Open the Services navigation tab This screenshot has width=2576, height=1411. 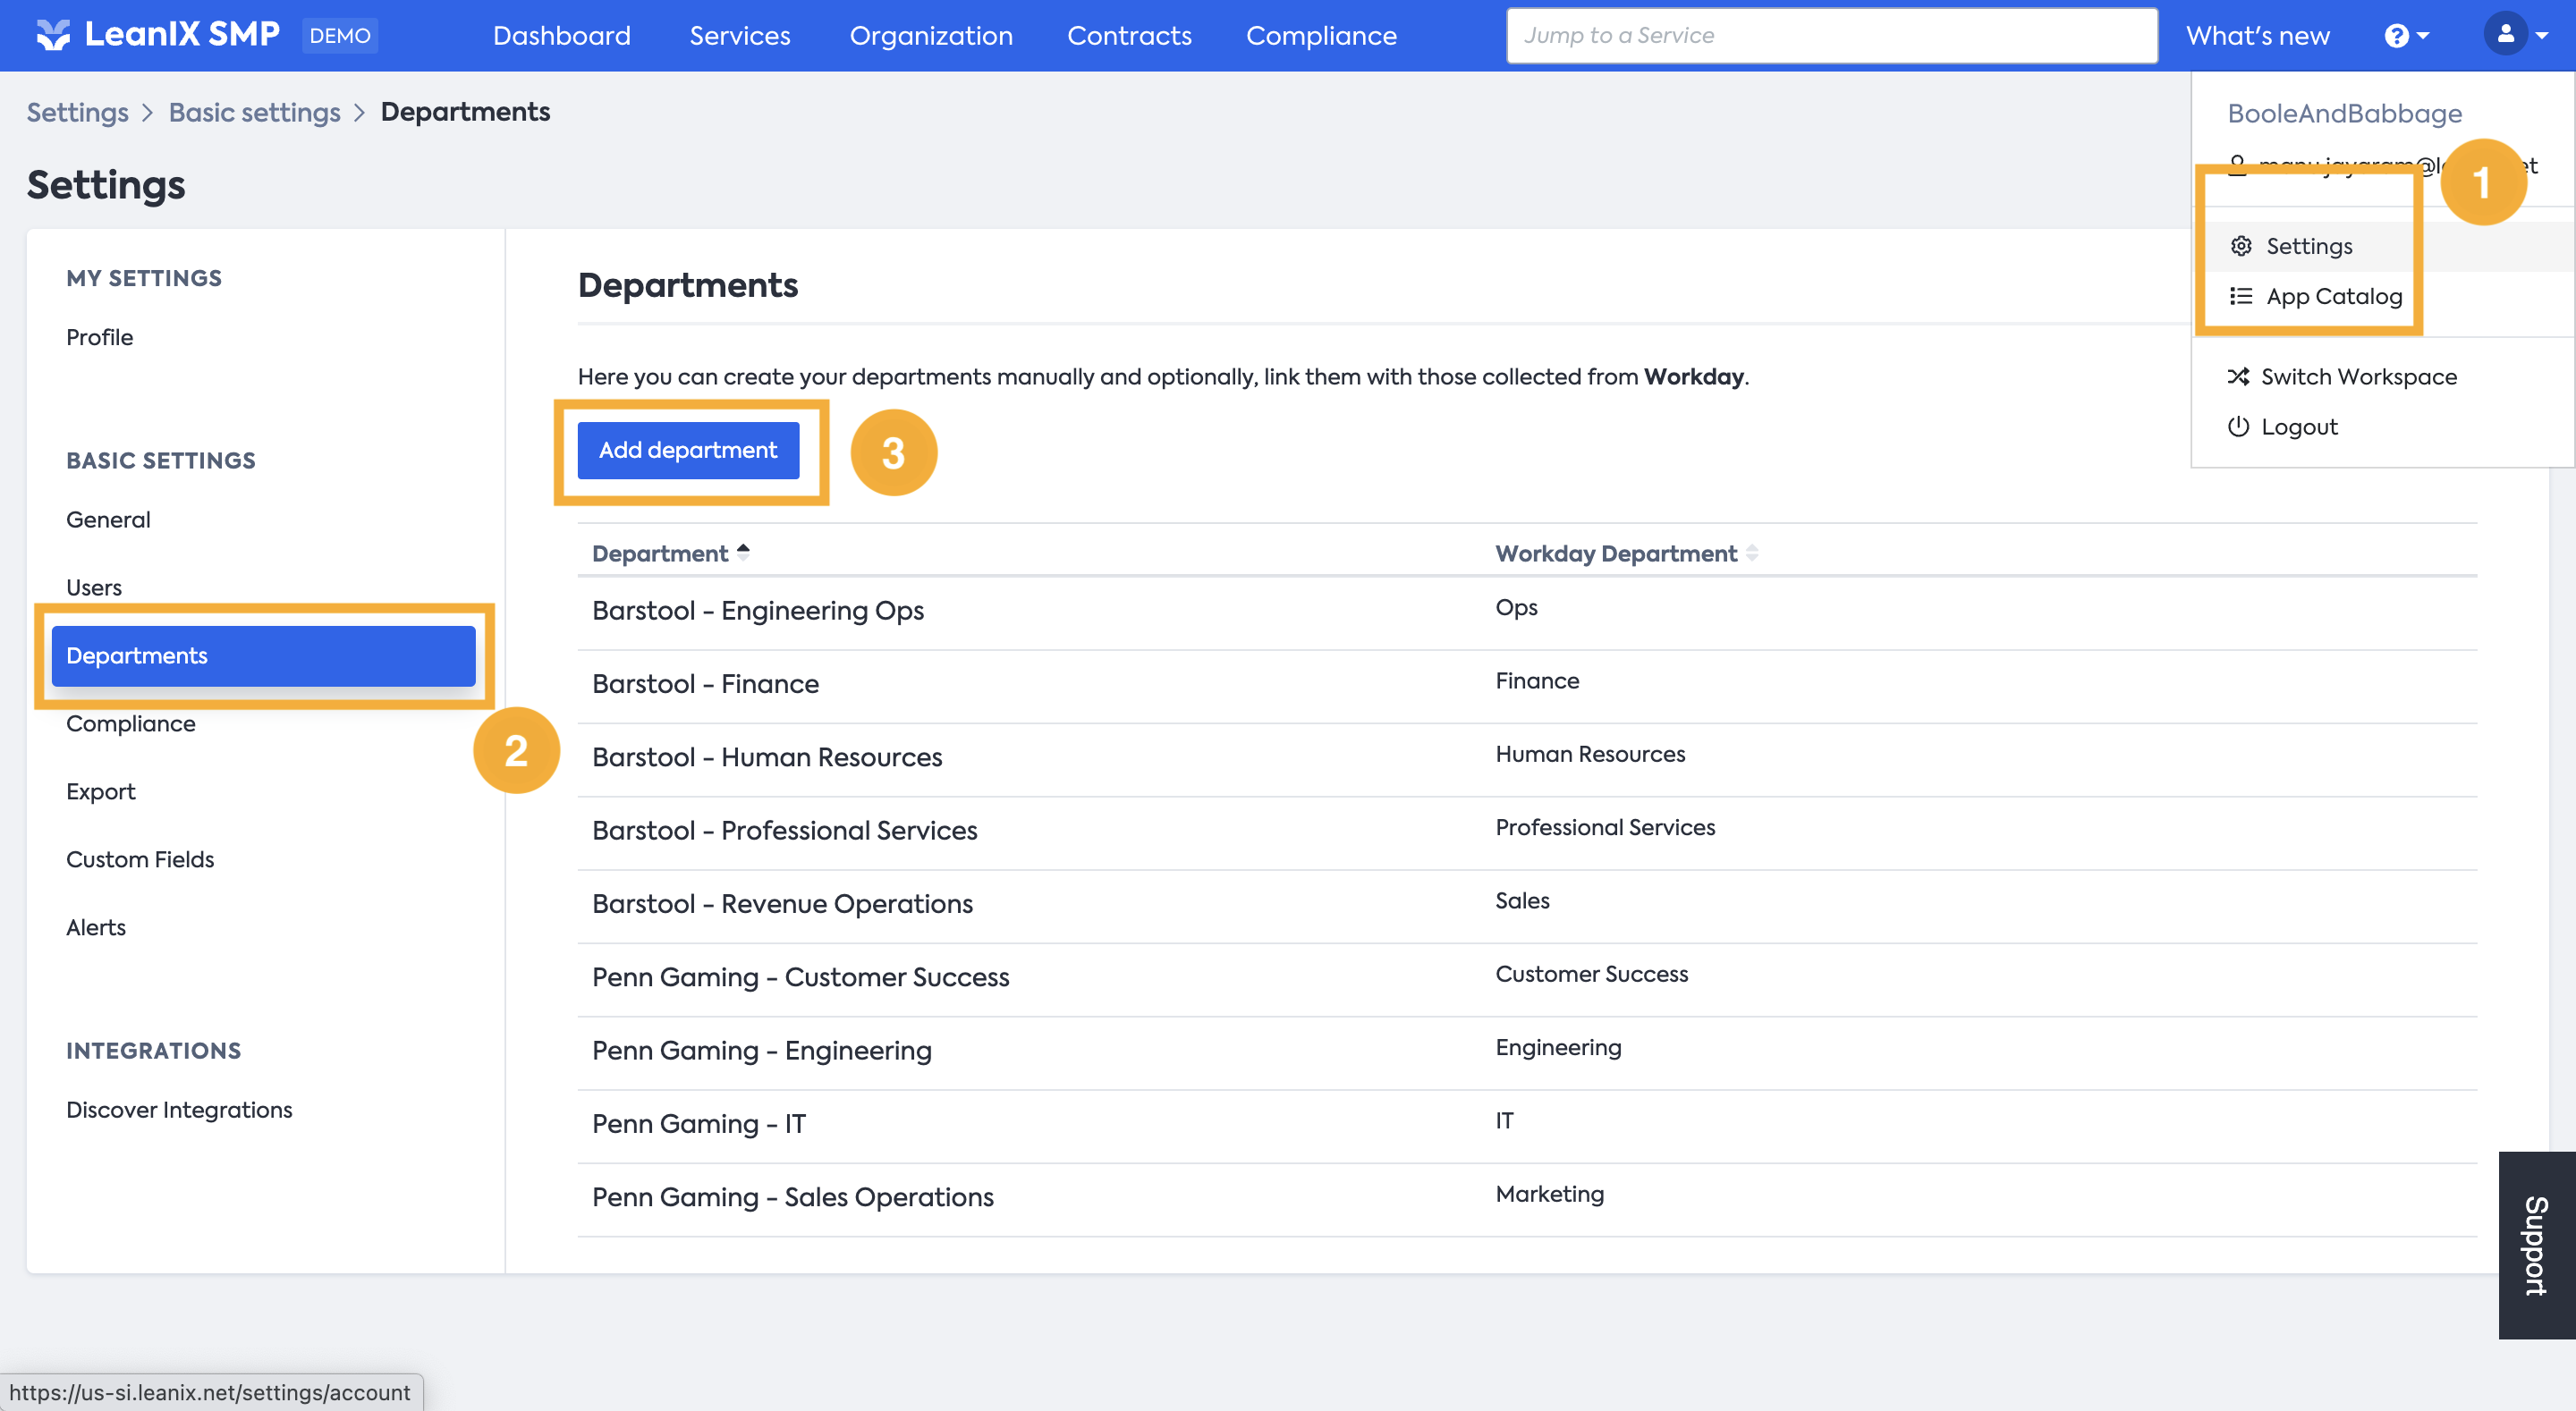739,36
